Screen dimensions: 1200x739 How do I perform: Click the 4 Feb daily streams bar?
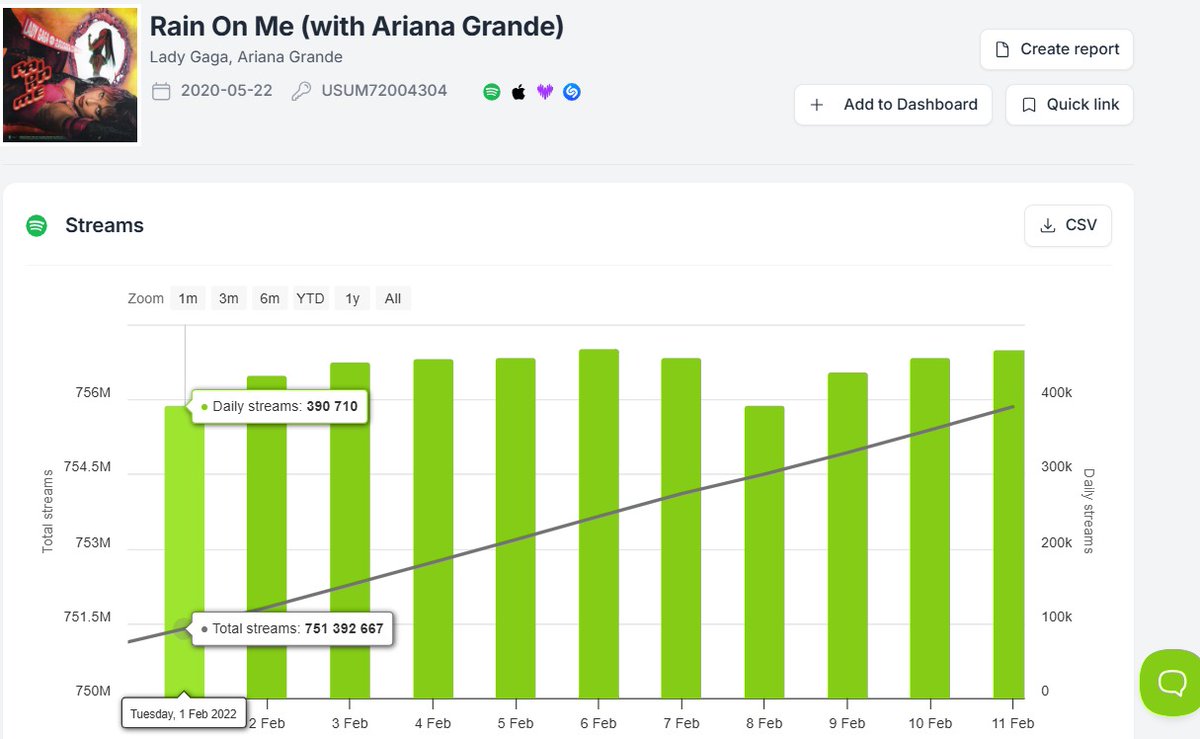pyautogui.click(x=433, y=529)
